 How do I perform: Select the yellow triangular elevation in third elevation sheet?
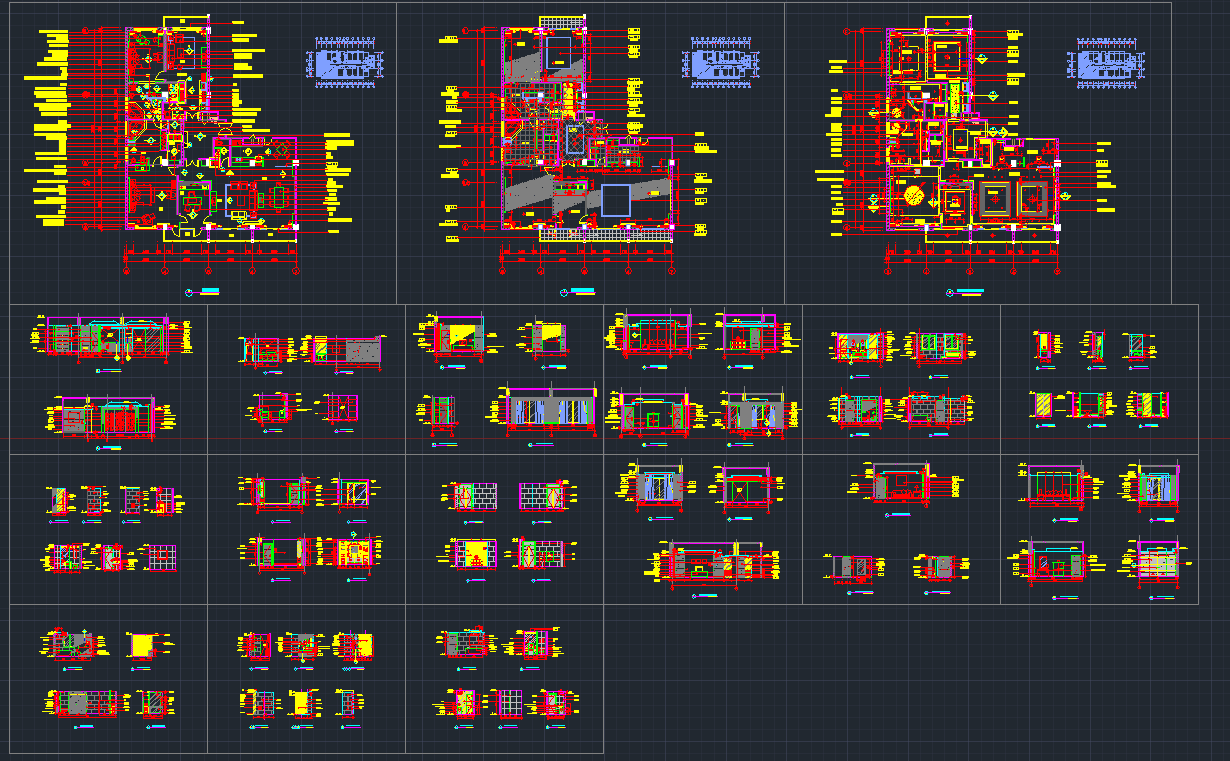(461, 337)
